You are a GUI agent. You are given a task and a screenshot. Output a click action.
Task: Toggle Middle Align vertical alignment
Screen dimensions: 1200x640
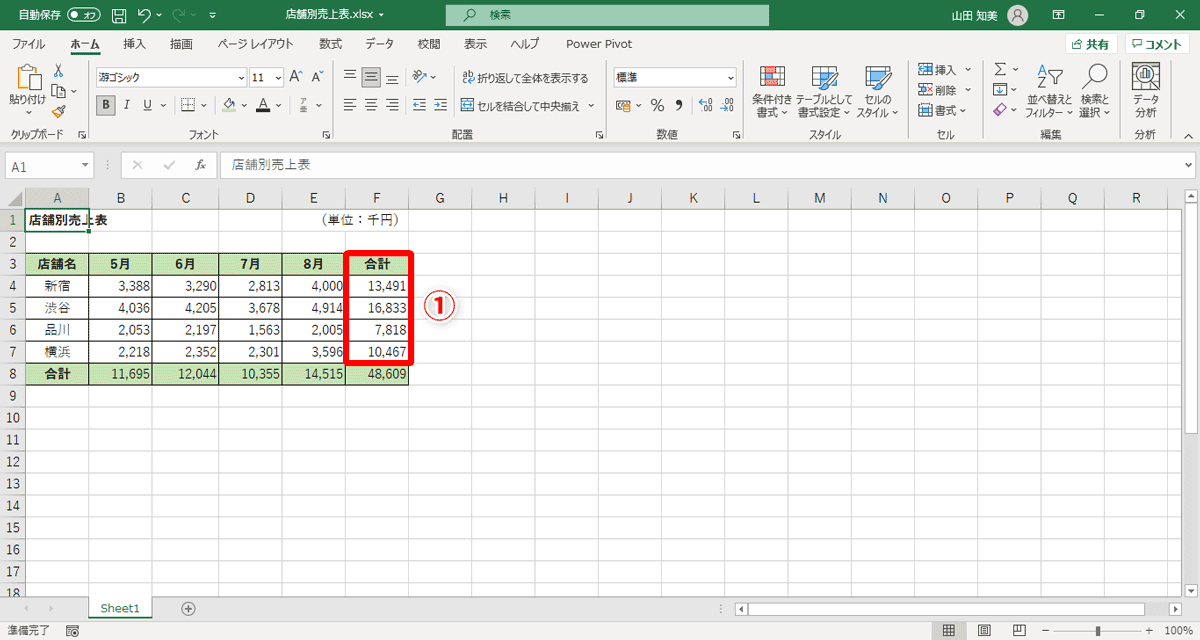[371, 77]
